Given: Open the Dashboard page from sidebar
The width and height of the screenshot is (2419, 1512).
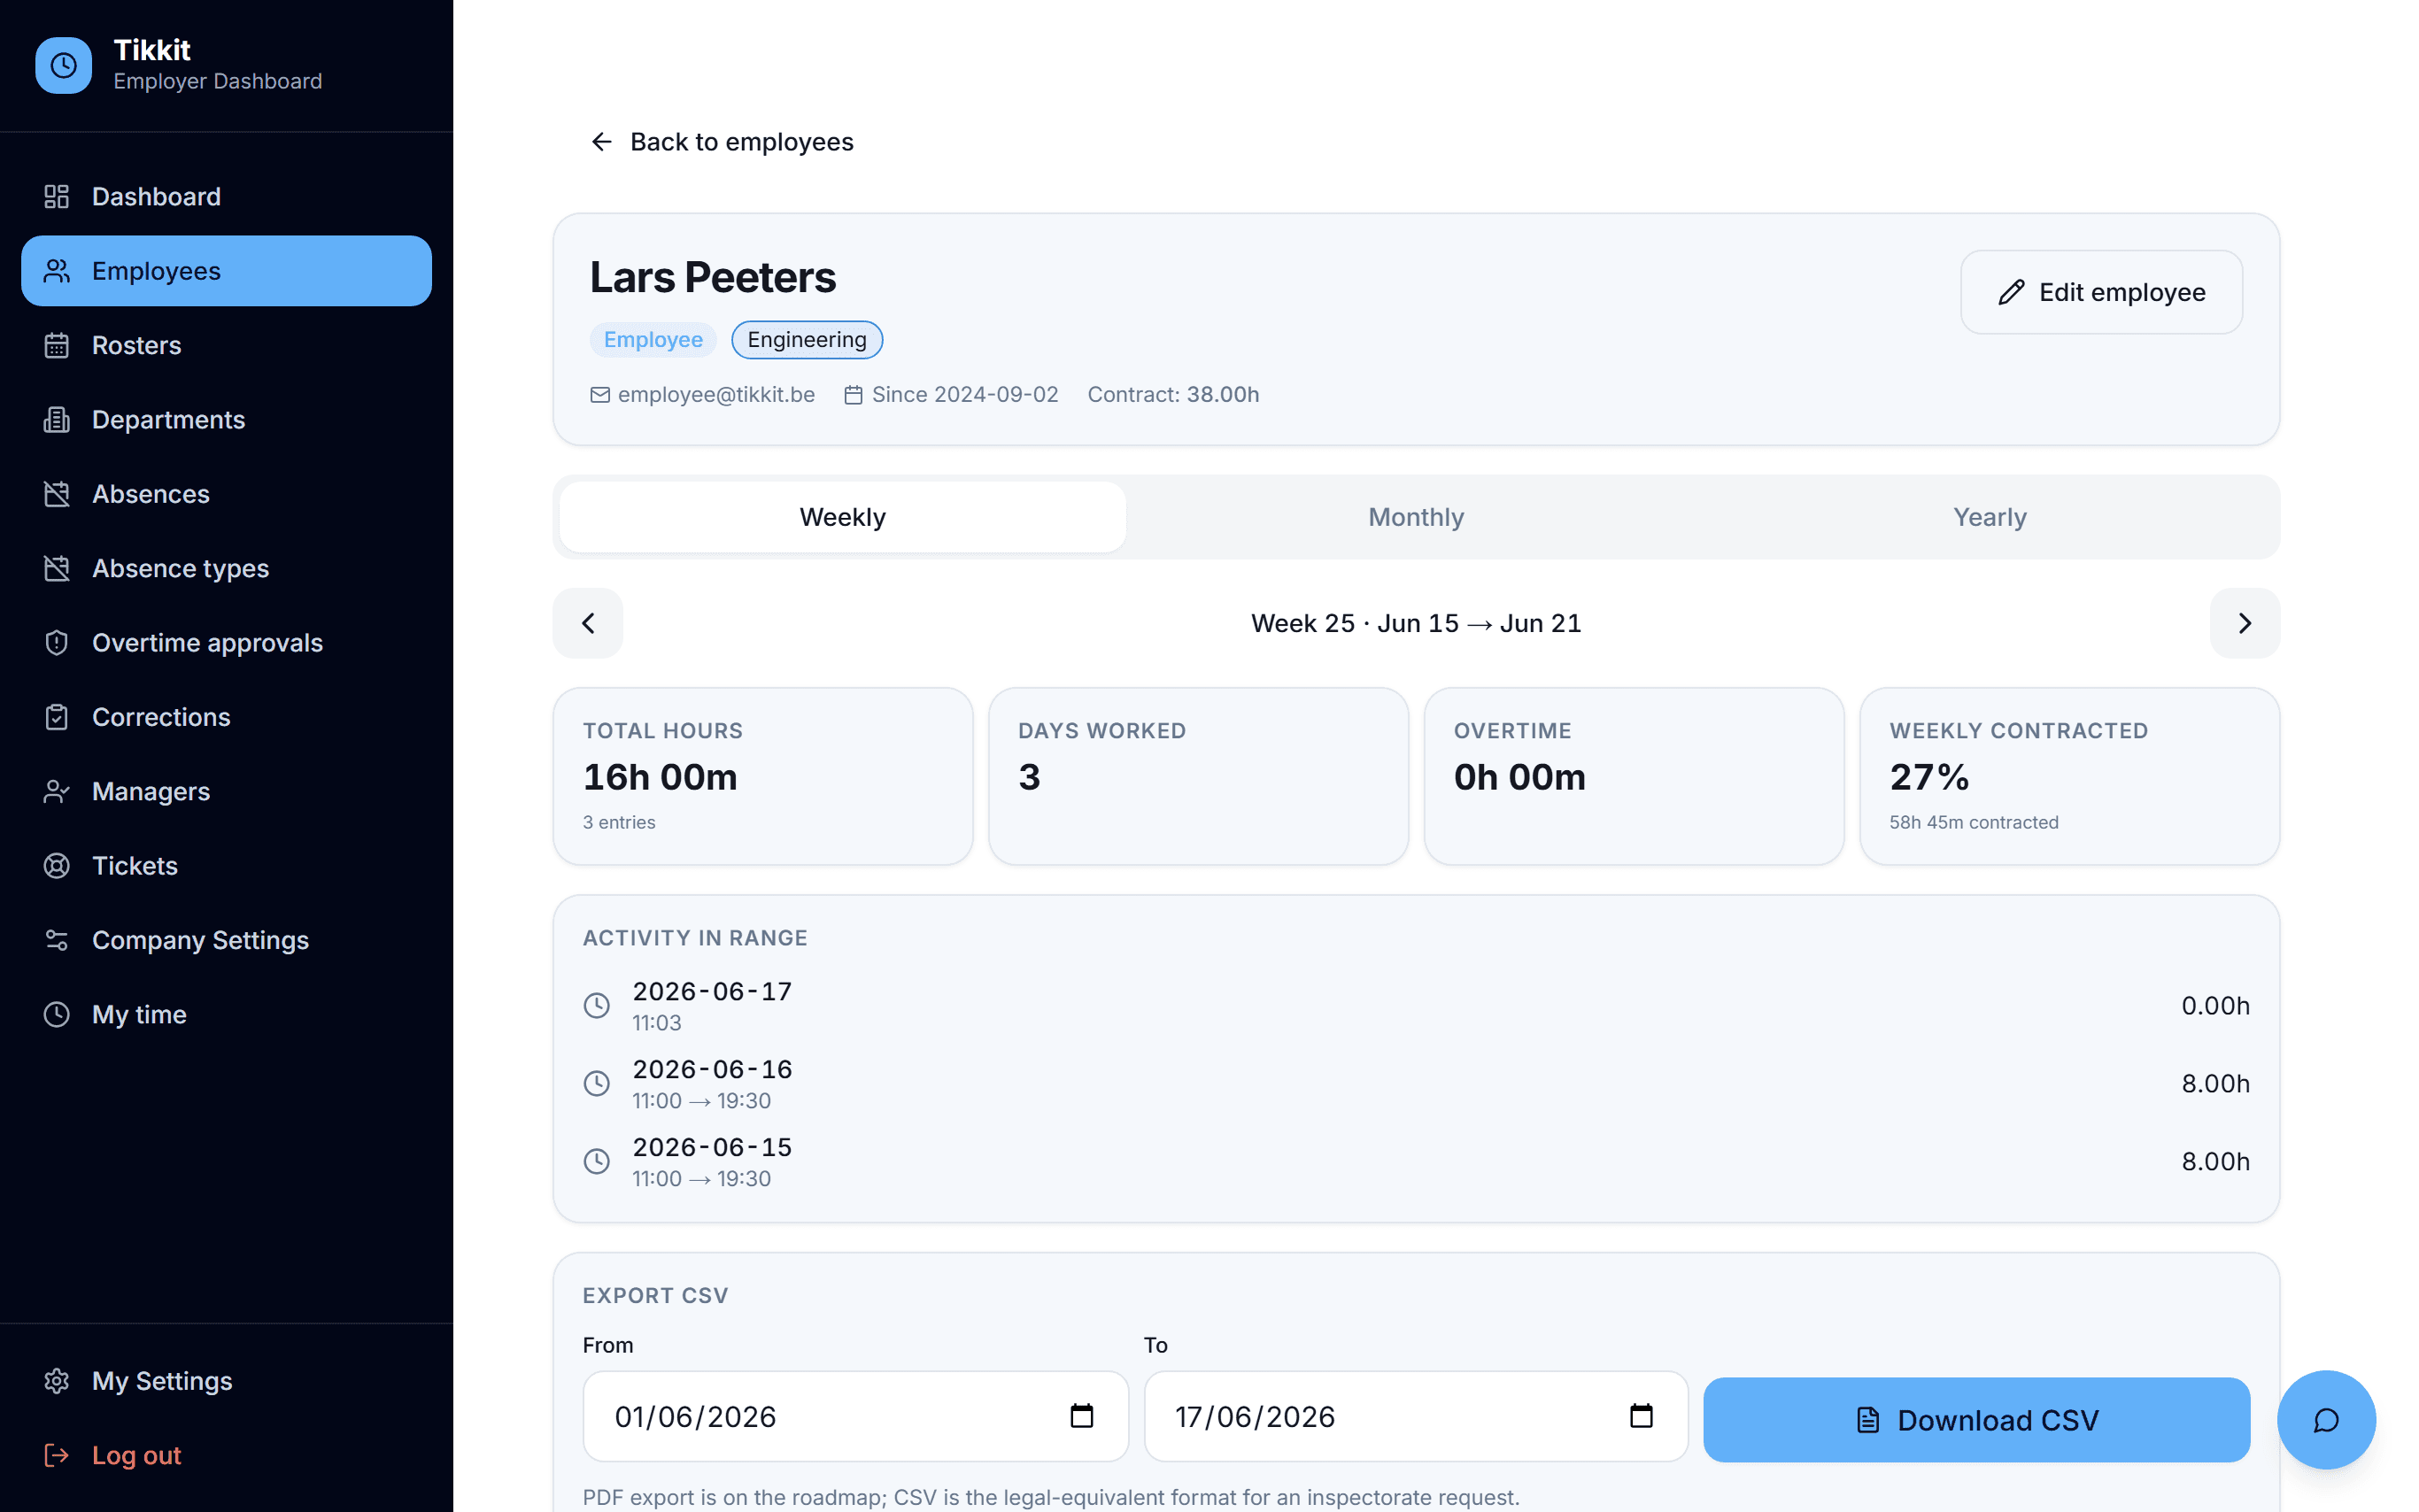Looking at the screenshot, I should pyautogui.click(x=226, y=197).
